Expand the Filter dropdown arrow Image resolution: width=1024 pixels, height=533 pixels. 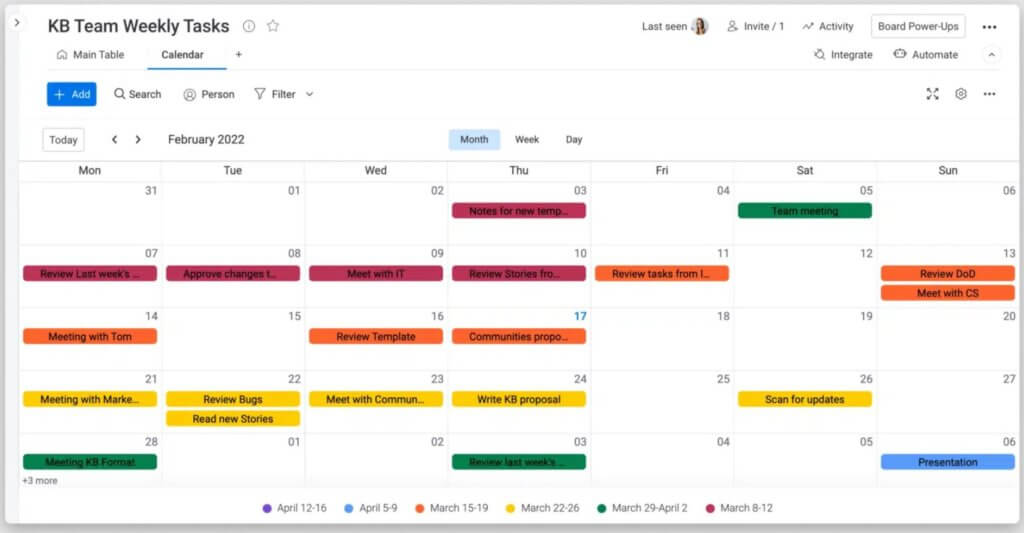tap(310, 94)
